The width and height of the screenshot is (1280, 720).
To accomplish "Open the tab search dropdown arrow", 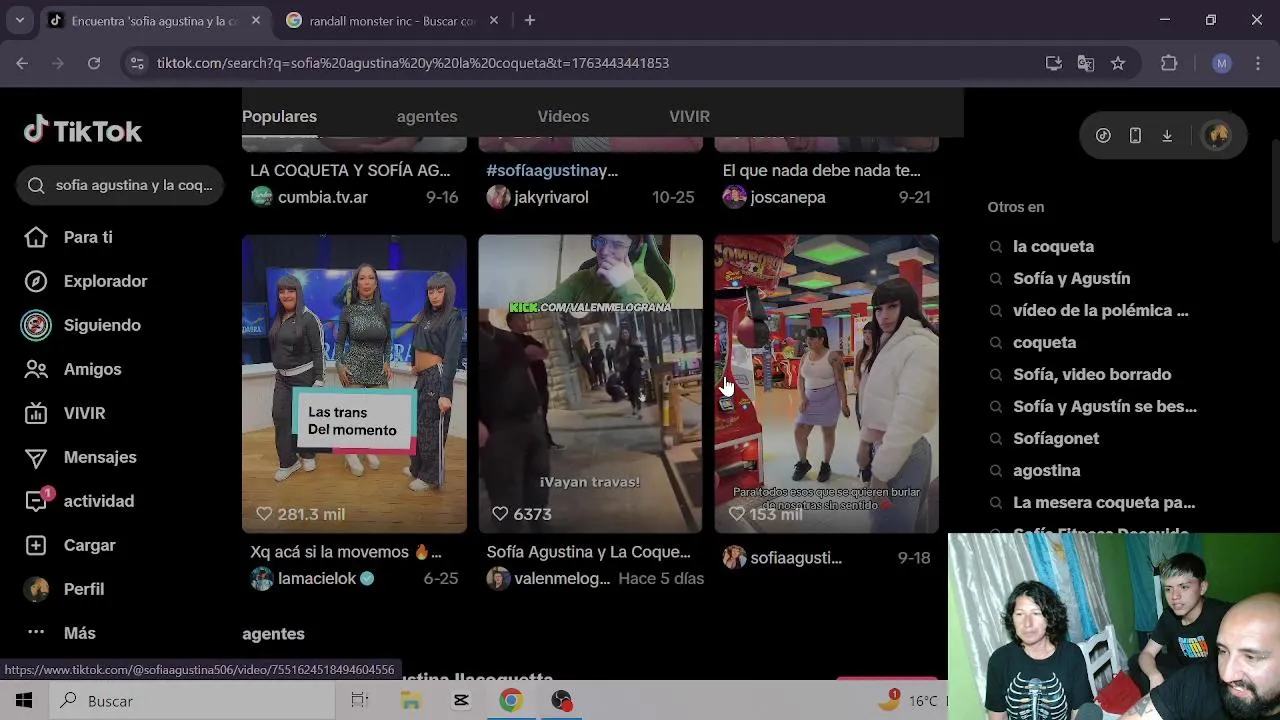I will tap(19, 20).
